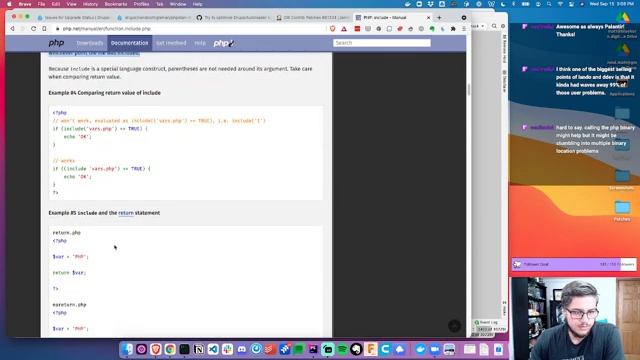Image resolution: width=640 pixels, height=360 pixels.
Task: Open the Apple menu
Action: point(9,4)
